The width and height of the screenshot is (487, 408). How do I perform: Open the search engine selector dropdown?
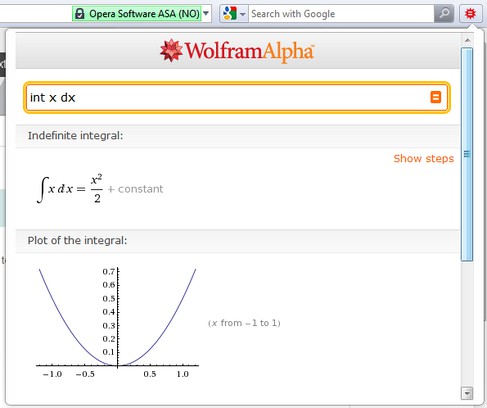pos(243,14)
